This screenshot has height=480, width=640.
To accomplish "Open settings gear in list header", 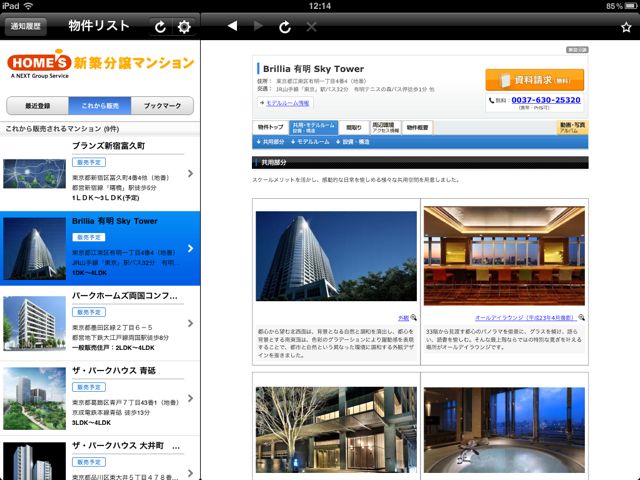I will click(184, 27).
